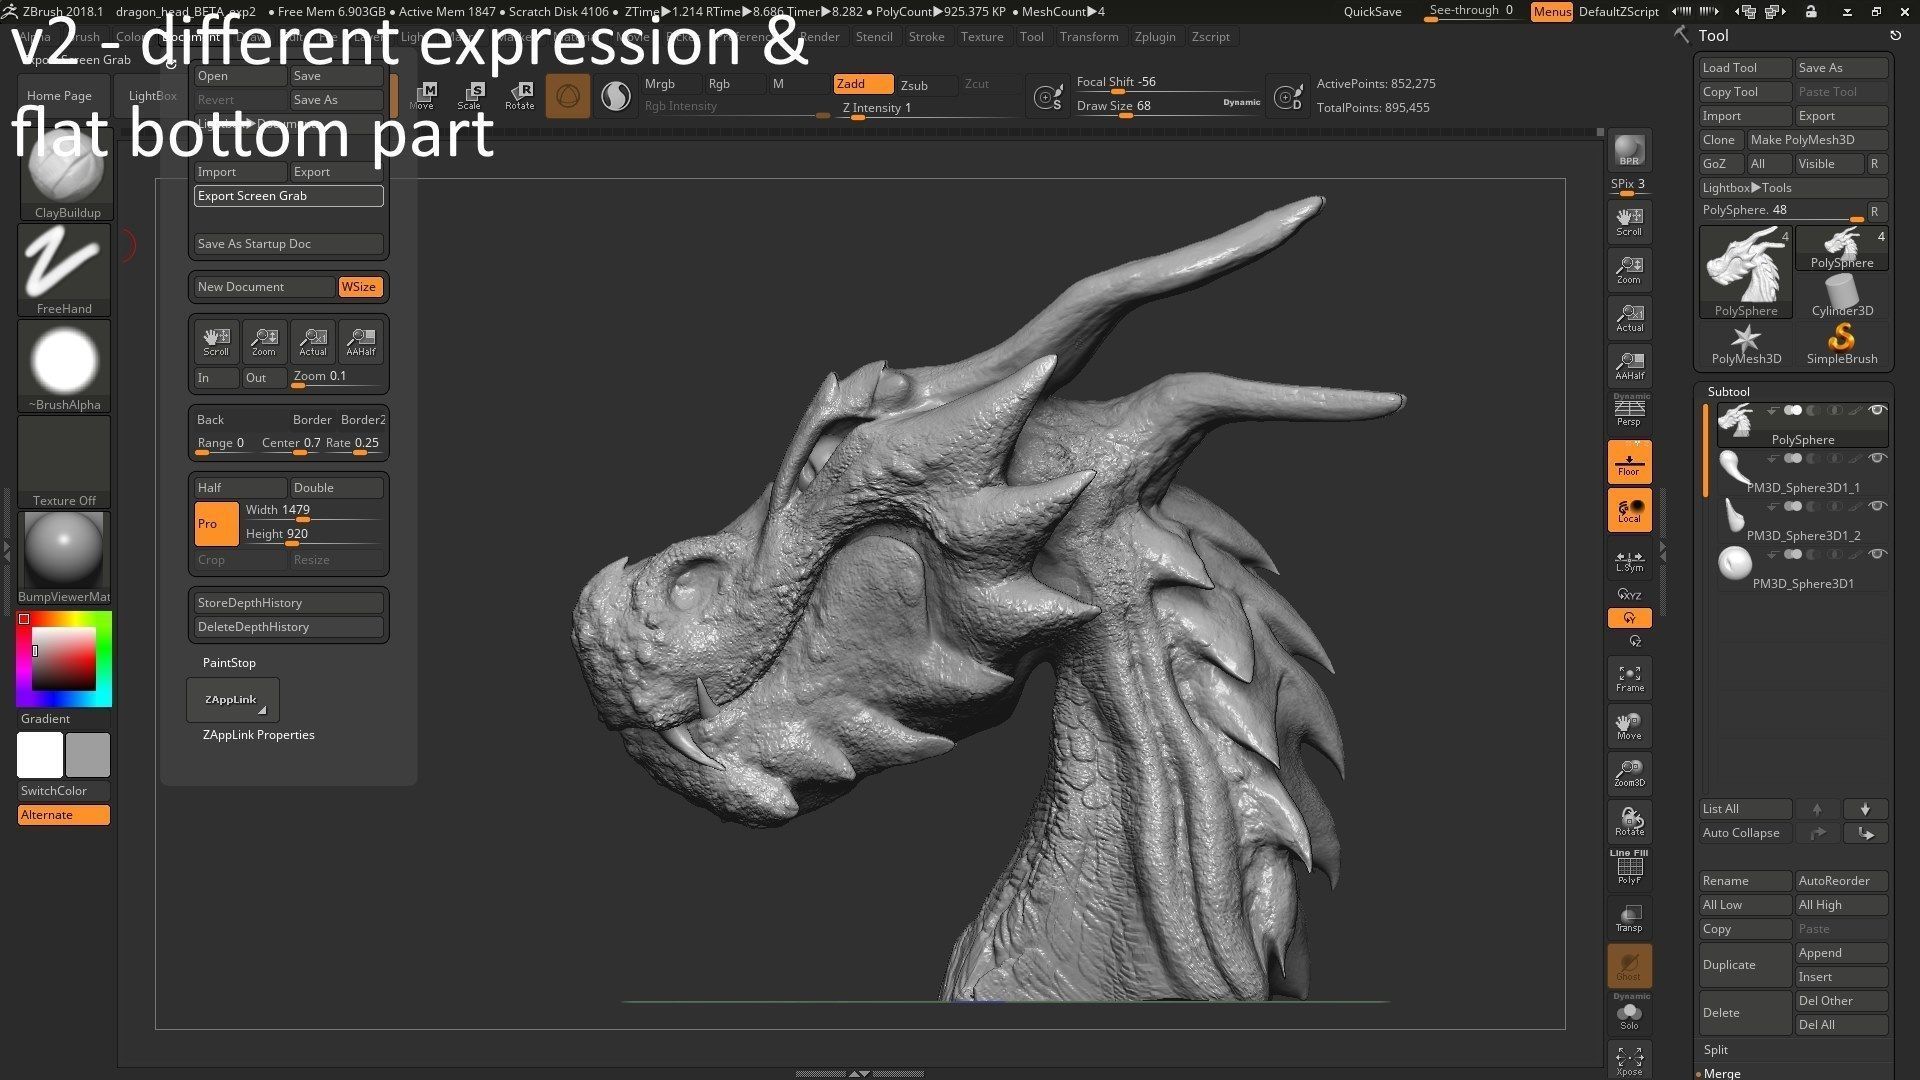This screenshot has height=1080, width=1920.
Task: Open the Stroke menu
Action: point(926,37)
